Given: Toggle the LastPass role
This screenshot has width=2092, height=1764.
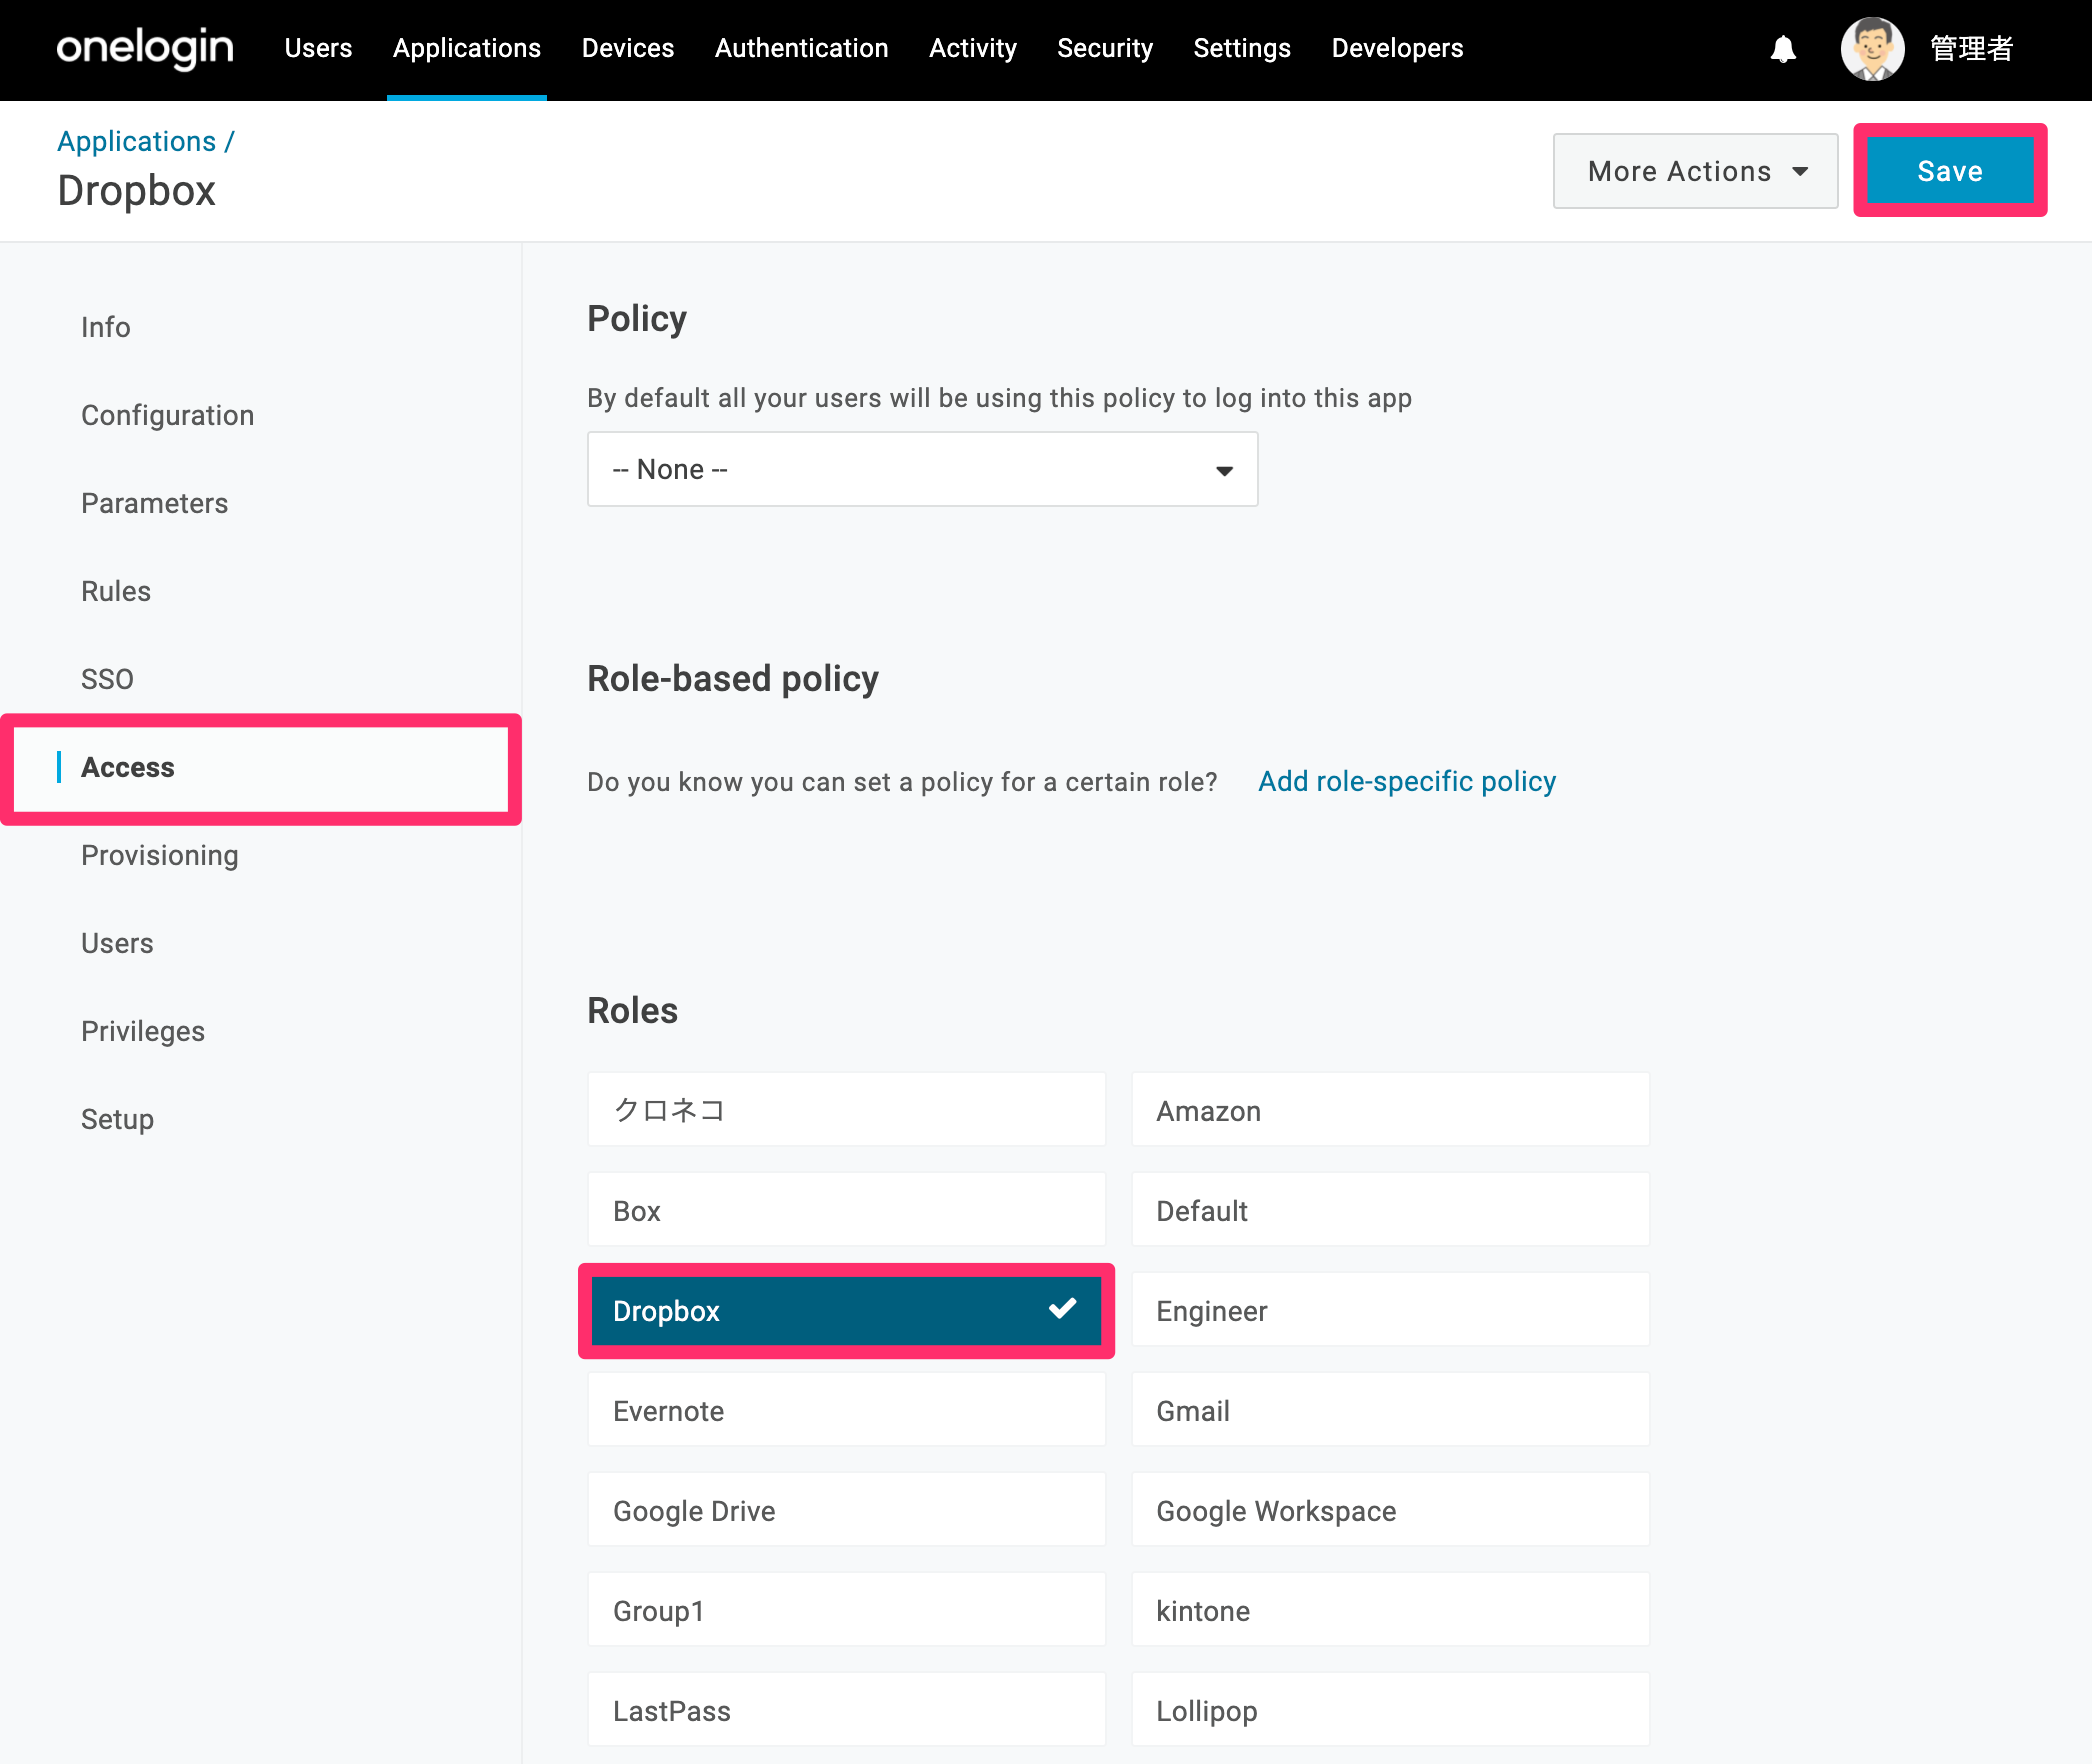Looking at the screenshot, I should [846, 1709].
